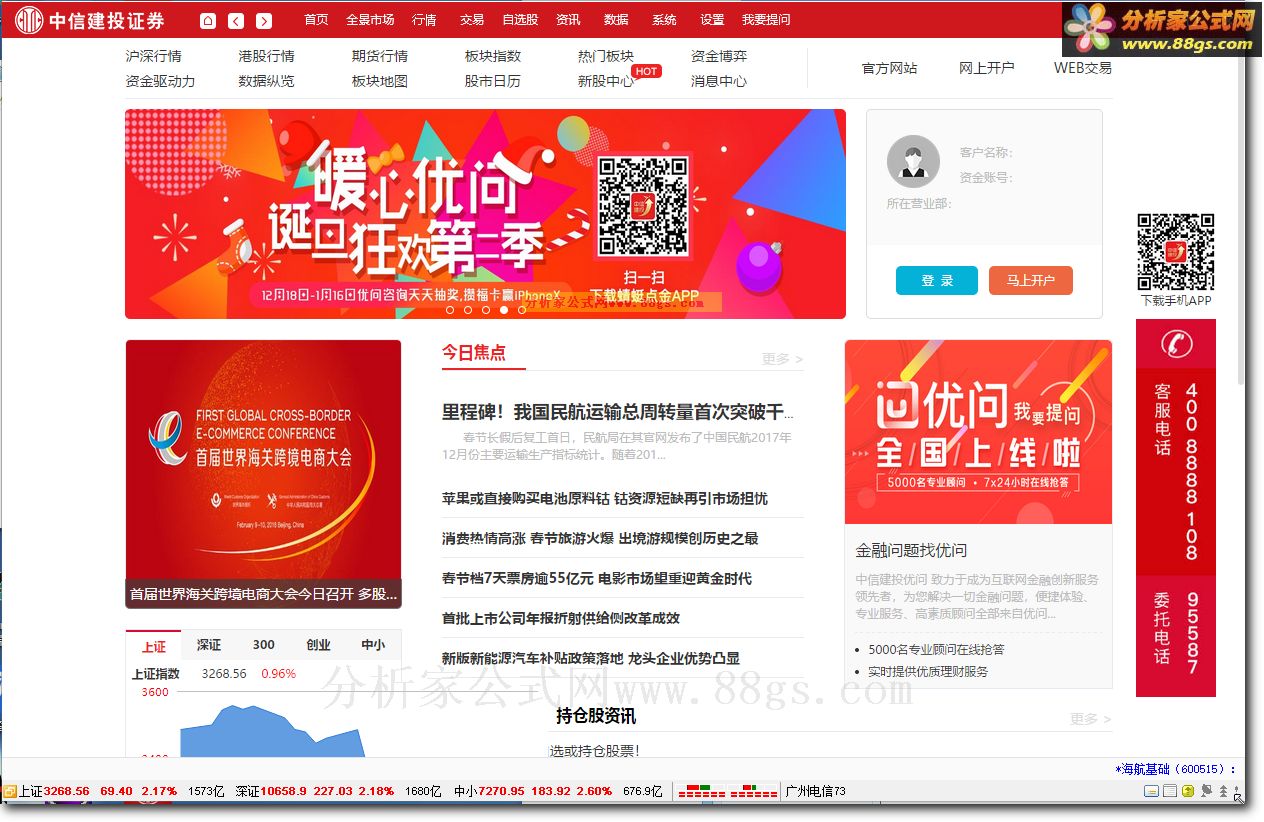1264x822 pixels.
Task: Open news 新版新能源汽车补贴政策落地
Action: (591, 658)
